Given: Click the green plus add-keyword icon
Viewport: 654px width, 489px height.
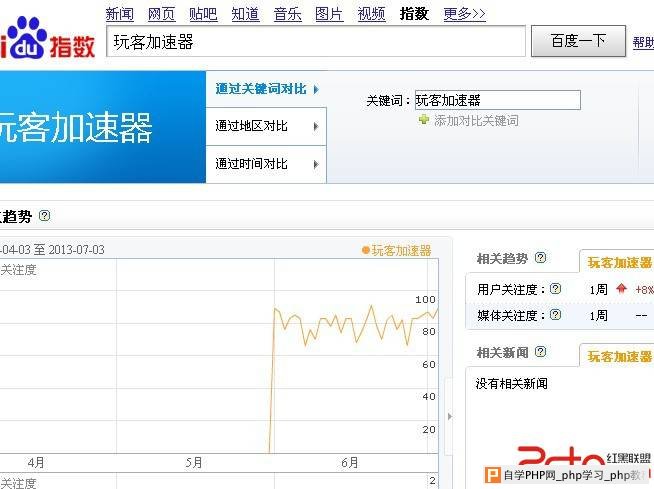Looking at the screenshot, I should 424,120.
